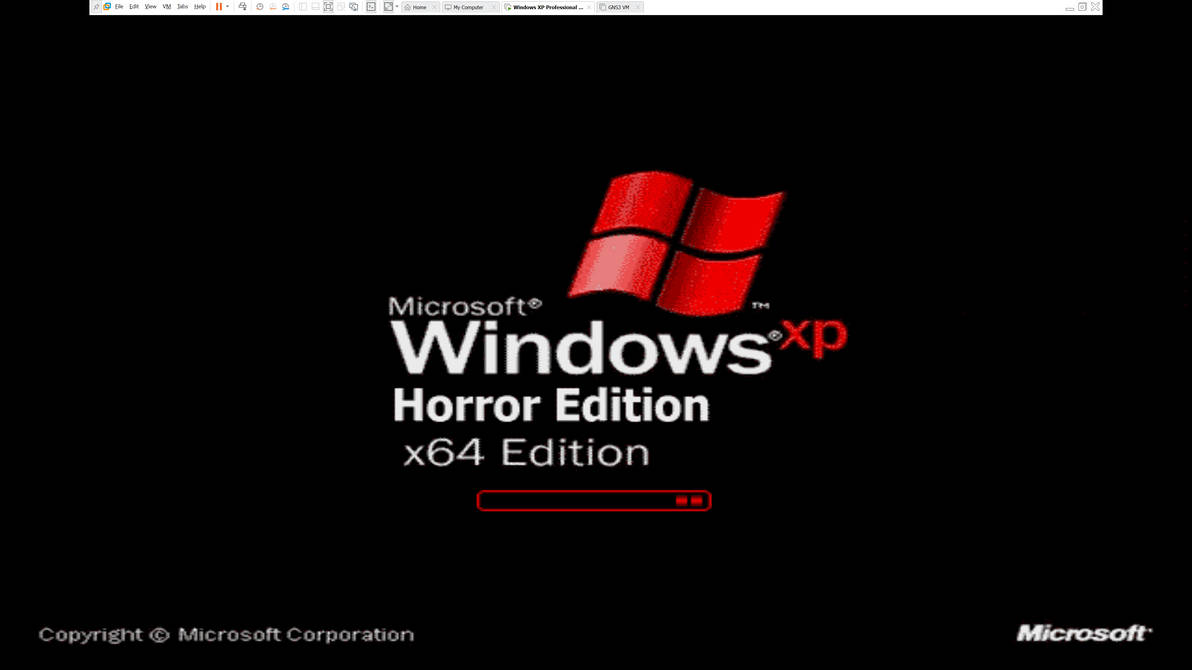Click the revert to snapshot icon

click(x=273, y=7)
